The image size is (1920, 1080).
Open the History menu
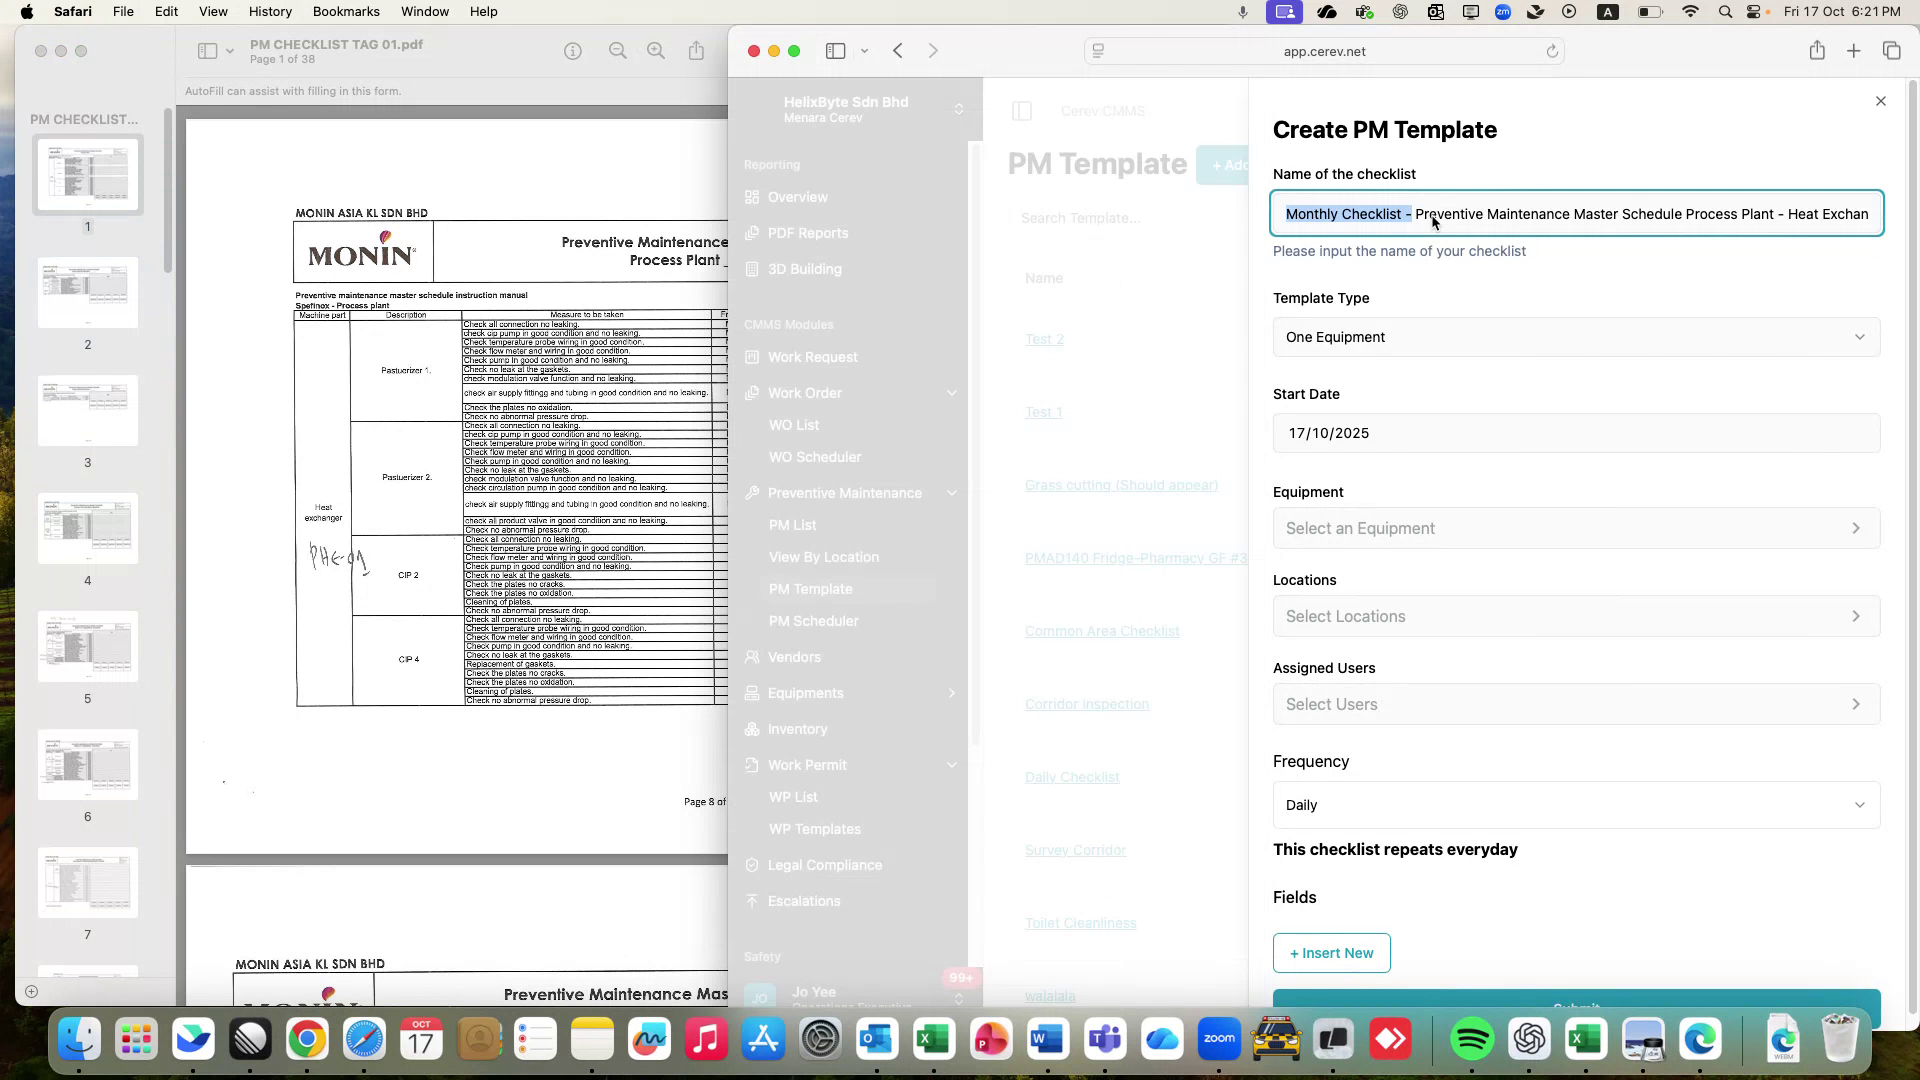tap(269, 11)
